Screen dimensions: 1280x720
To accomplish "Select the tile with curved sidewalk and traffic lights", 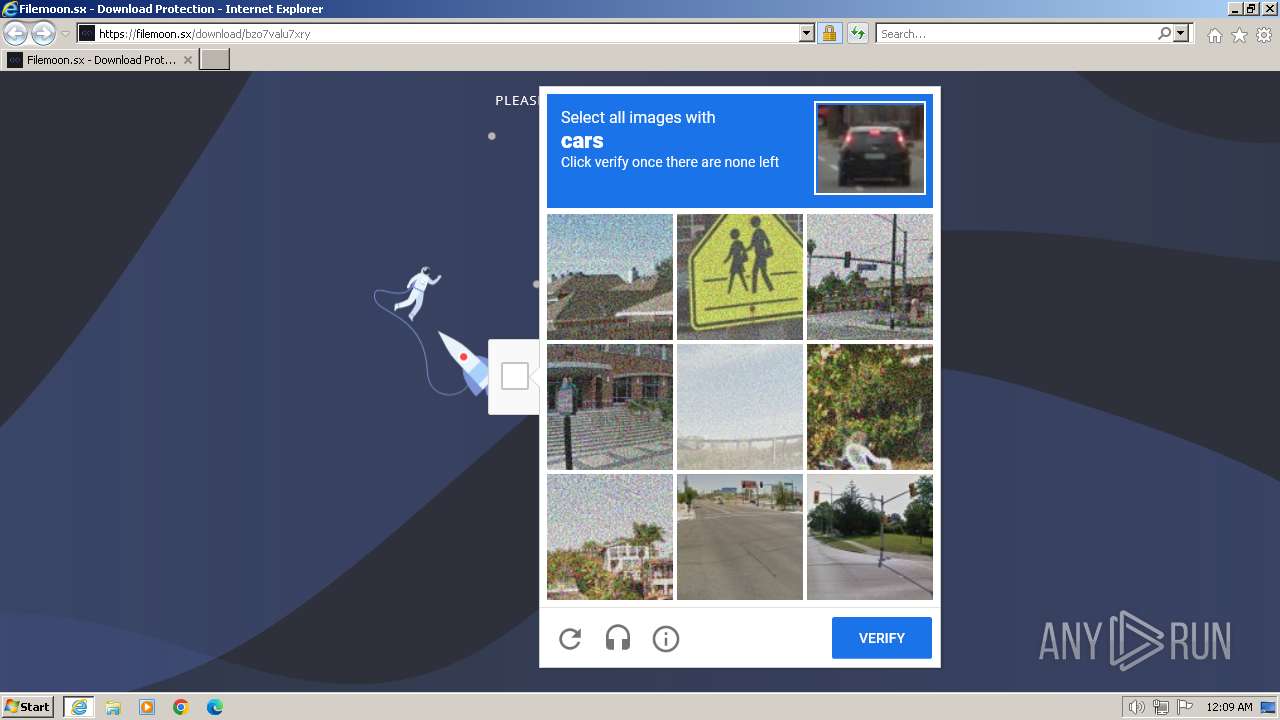I will tap(870, 537).
